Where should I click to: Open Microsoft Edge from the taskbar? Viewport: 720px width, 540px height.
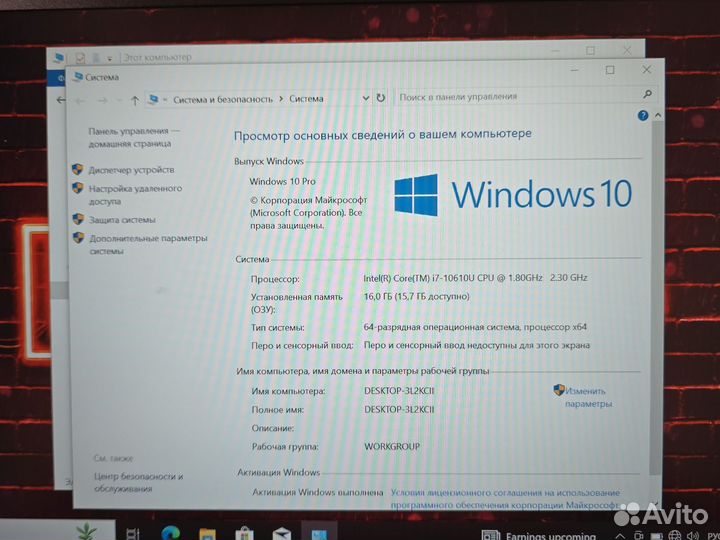170,534
